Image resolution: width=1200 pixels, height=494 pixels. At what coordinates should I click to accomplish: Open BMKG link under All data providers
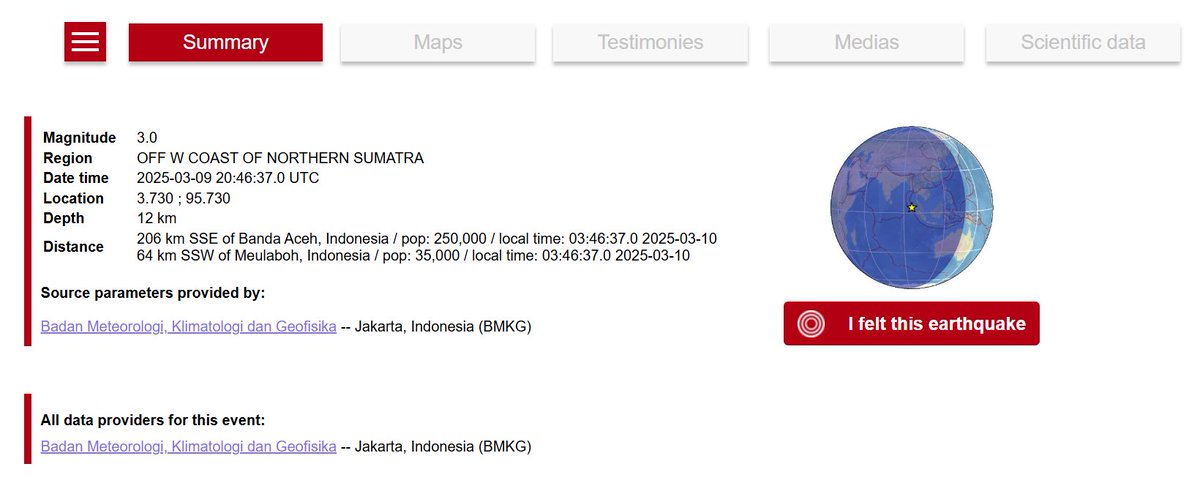pyautogui.click(x=188, y=446)
